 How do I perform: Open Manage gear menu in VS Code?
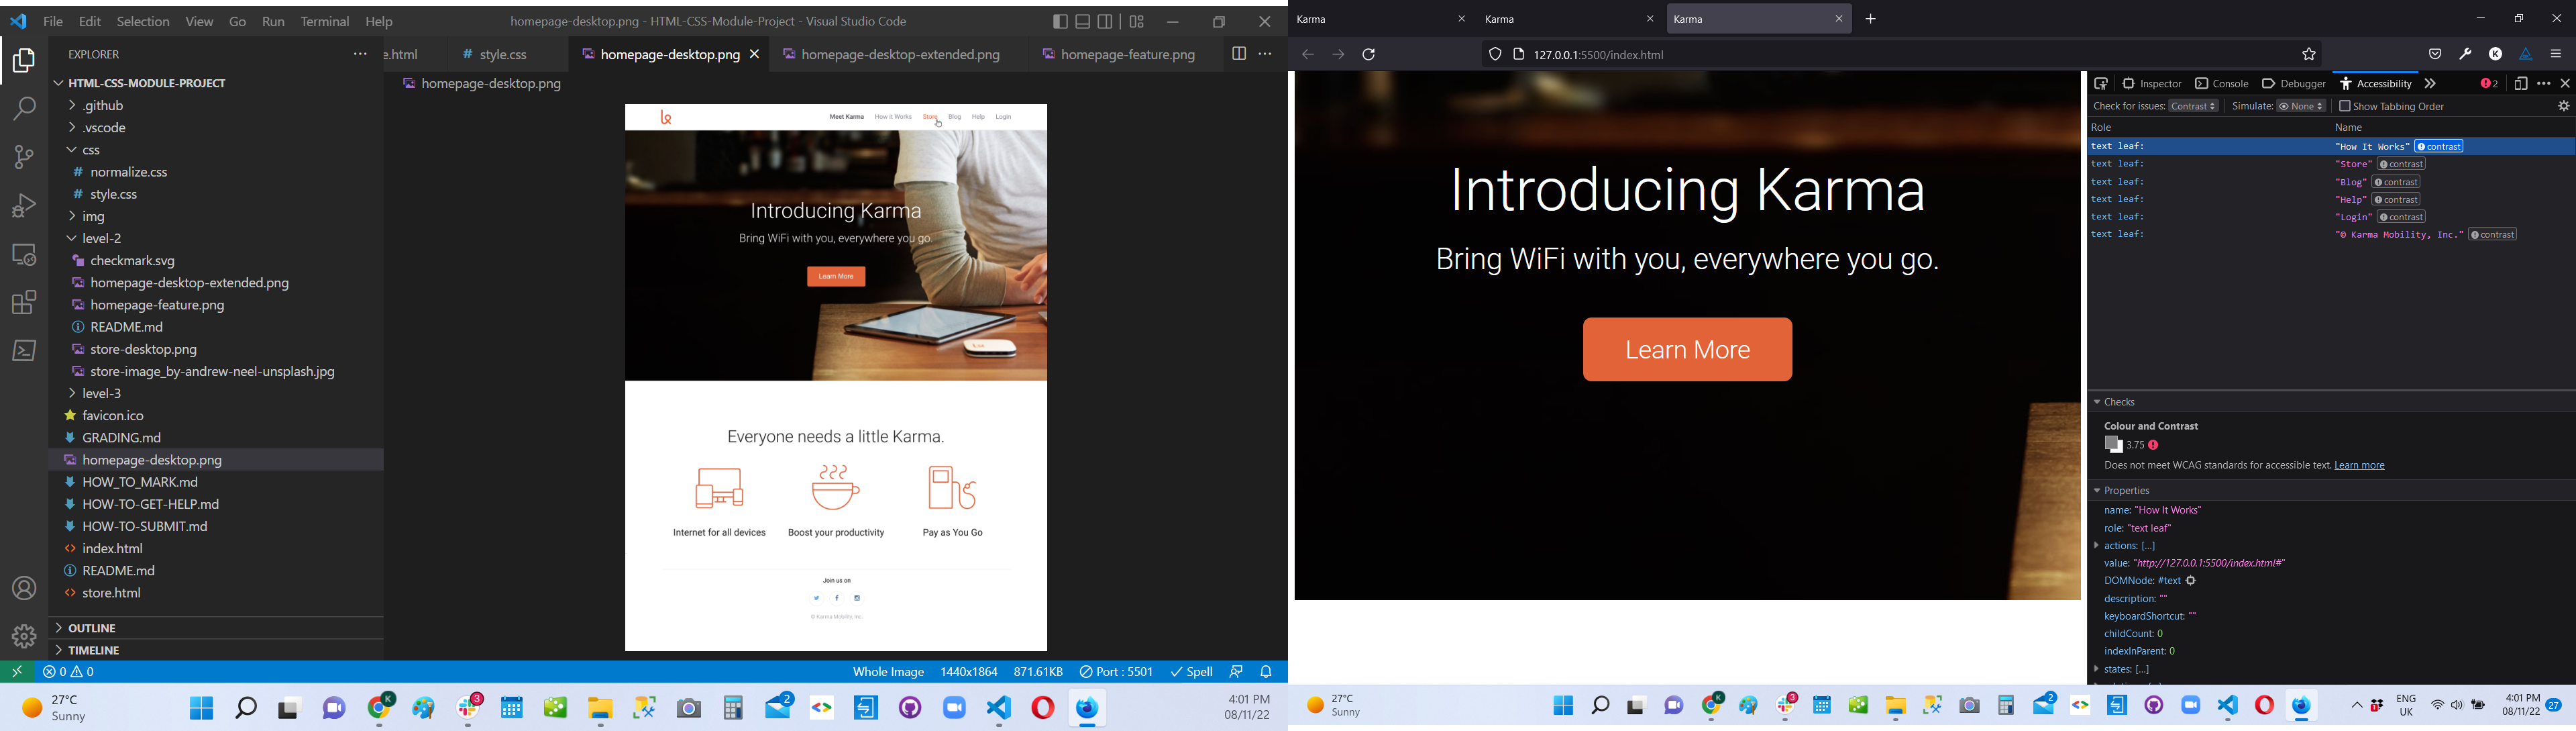click(x=24, y=636)
